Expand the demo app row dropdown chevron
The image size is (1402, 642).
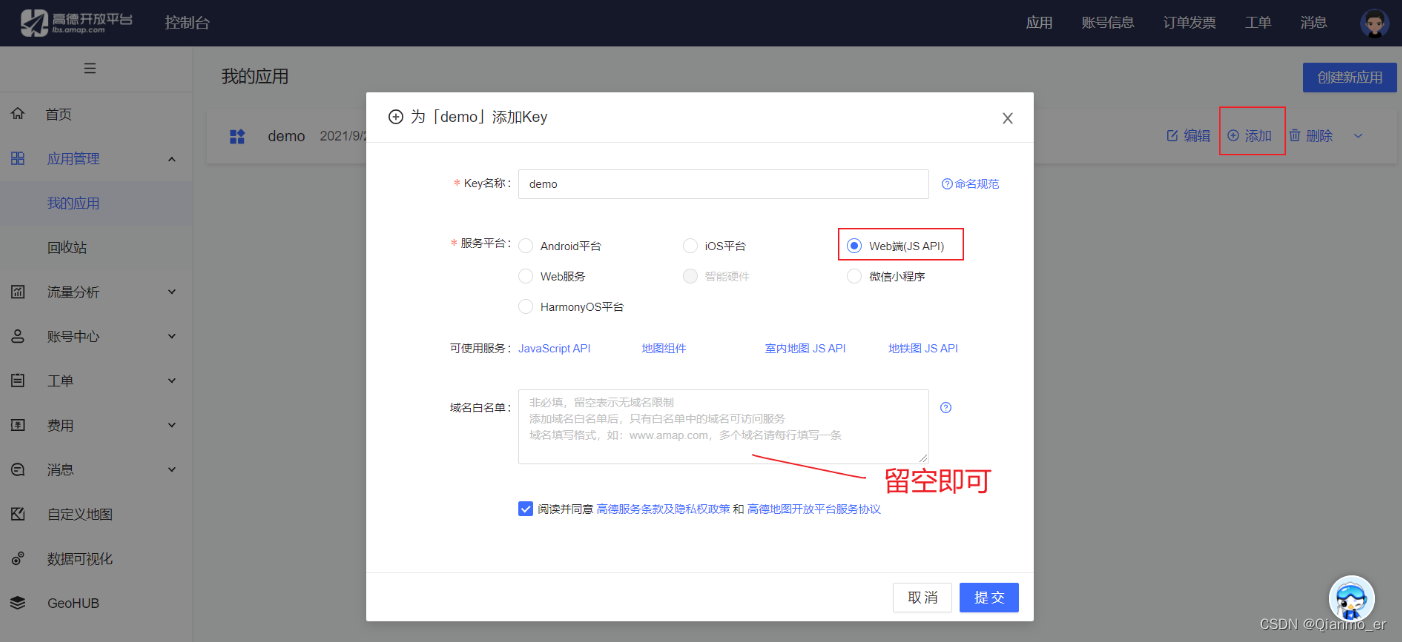coord(1358,136)
